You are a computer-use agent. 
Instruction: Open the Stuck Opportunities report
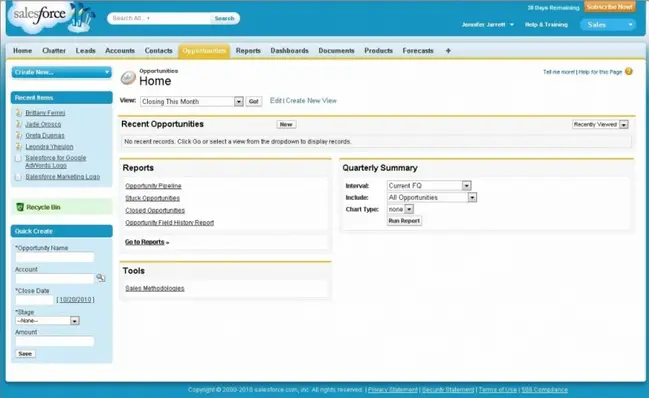pyautogui.click(x=152, y=198)
